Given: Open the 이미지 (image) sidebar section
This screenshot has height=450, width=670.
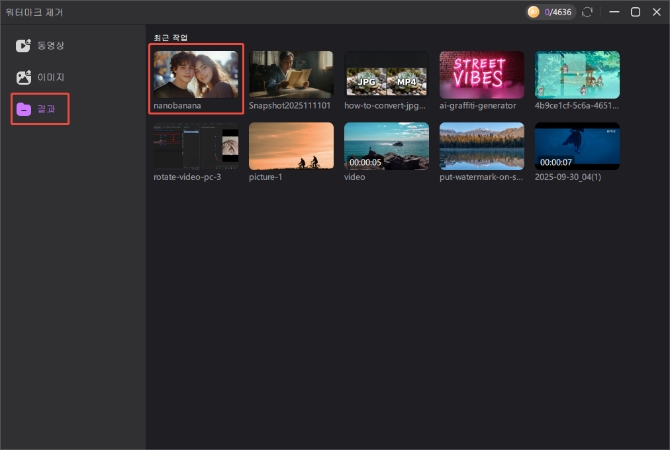Looking at the screenshot, I should 40,77.
